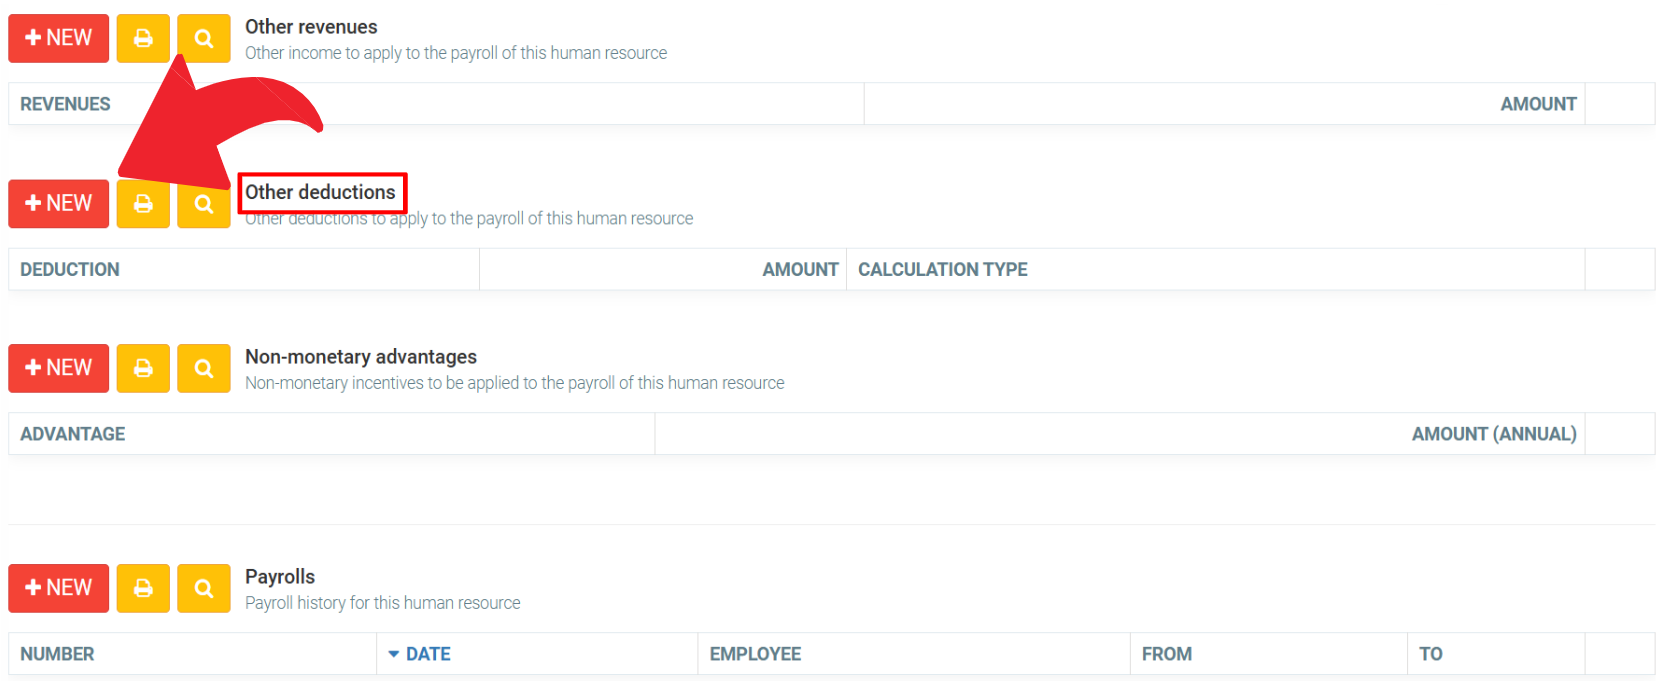Viewport: 1663px width, 690px height.
Task: Toggle sort arrow on DATE column
Action: coord(394,654)
